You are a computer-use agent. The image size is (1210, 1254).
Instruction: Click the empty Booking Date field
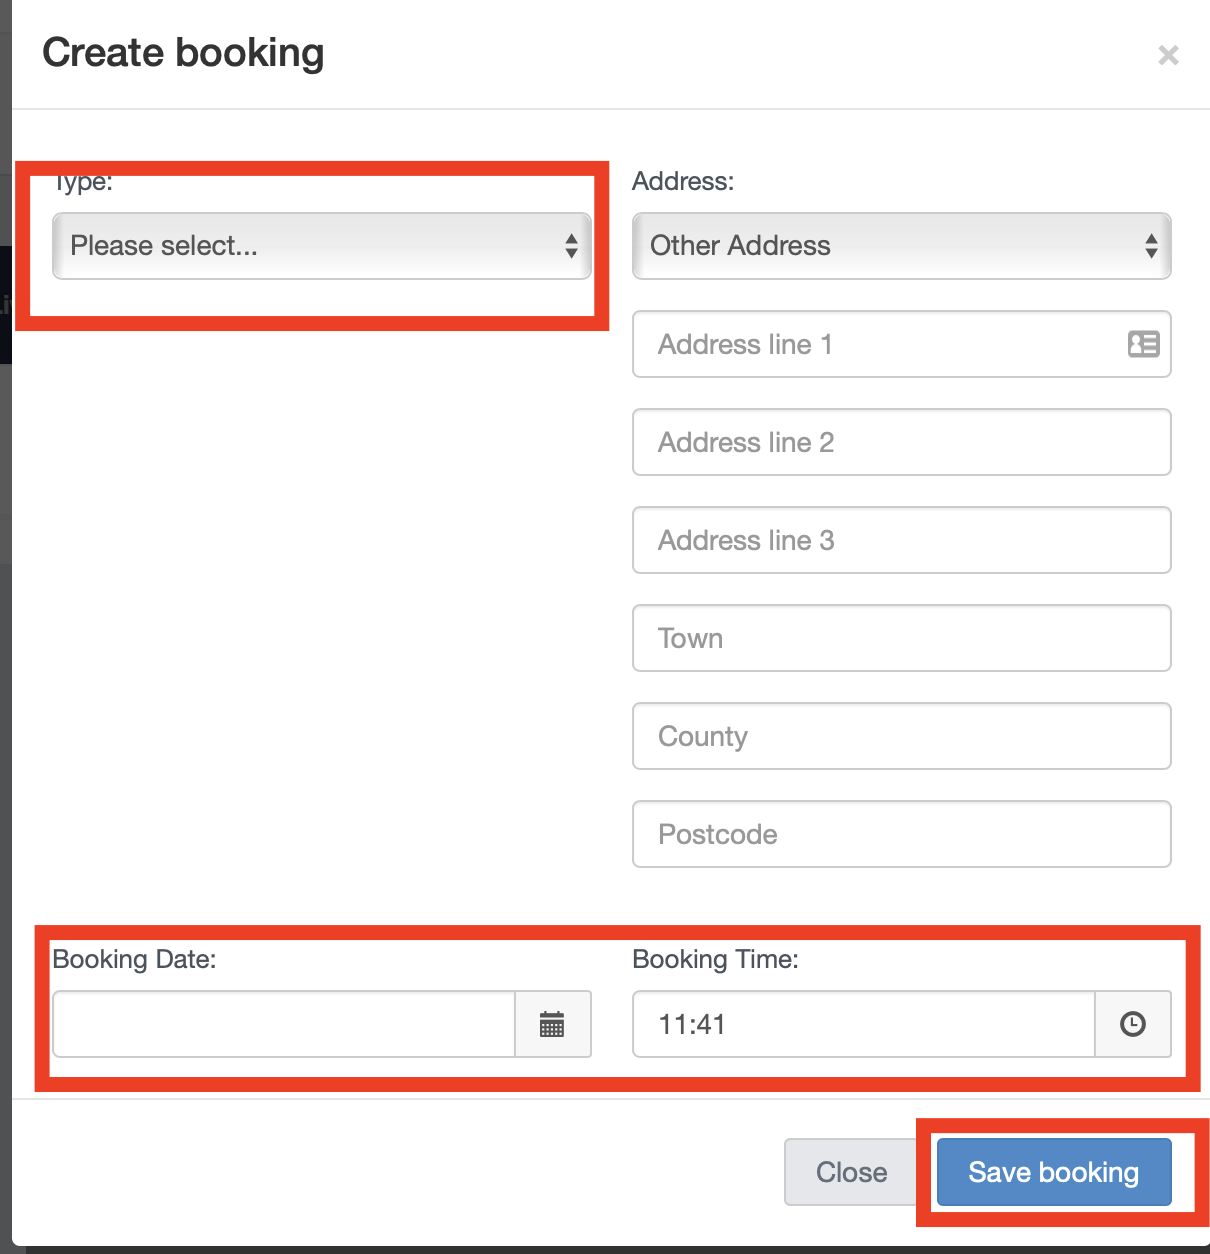click(x=284, y=1024)
